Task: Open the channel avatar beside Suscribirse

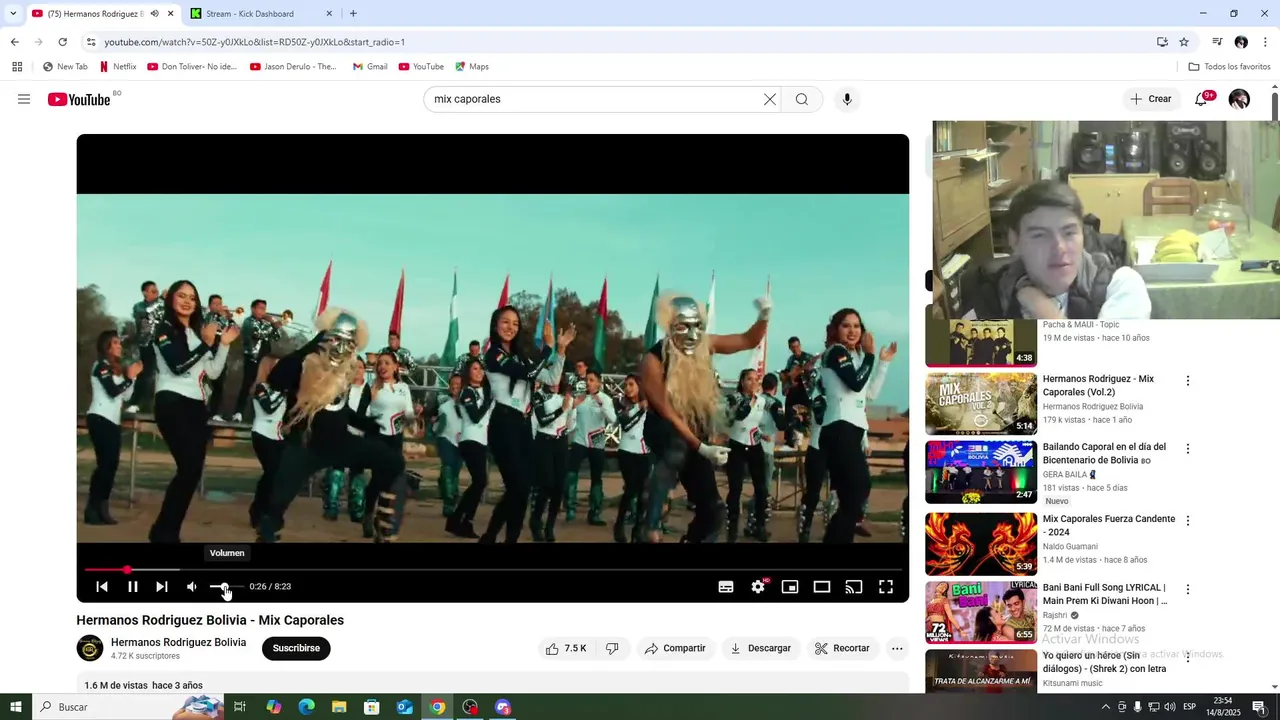Action: pyautogui.click(x=90, y=648)
